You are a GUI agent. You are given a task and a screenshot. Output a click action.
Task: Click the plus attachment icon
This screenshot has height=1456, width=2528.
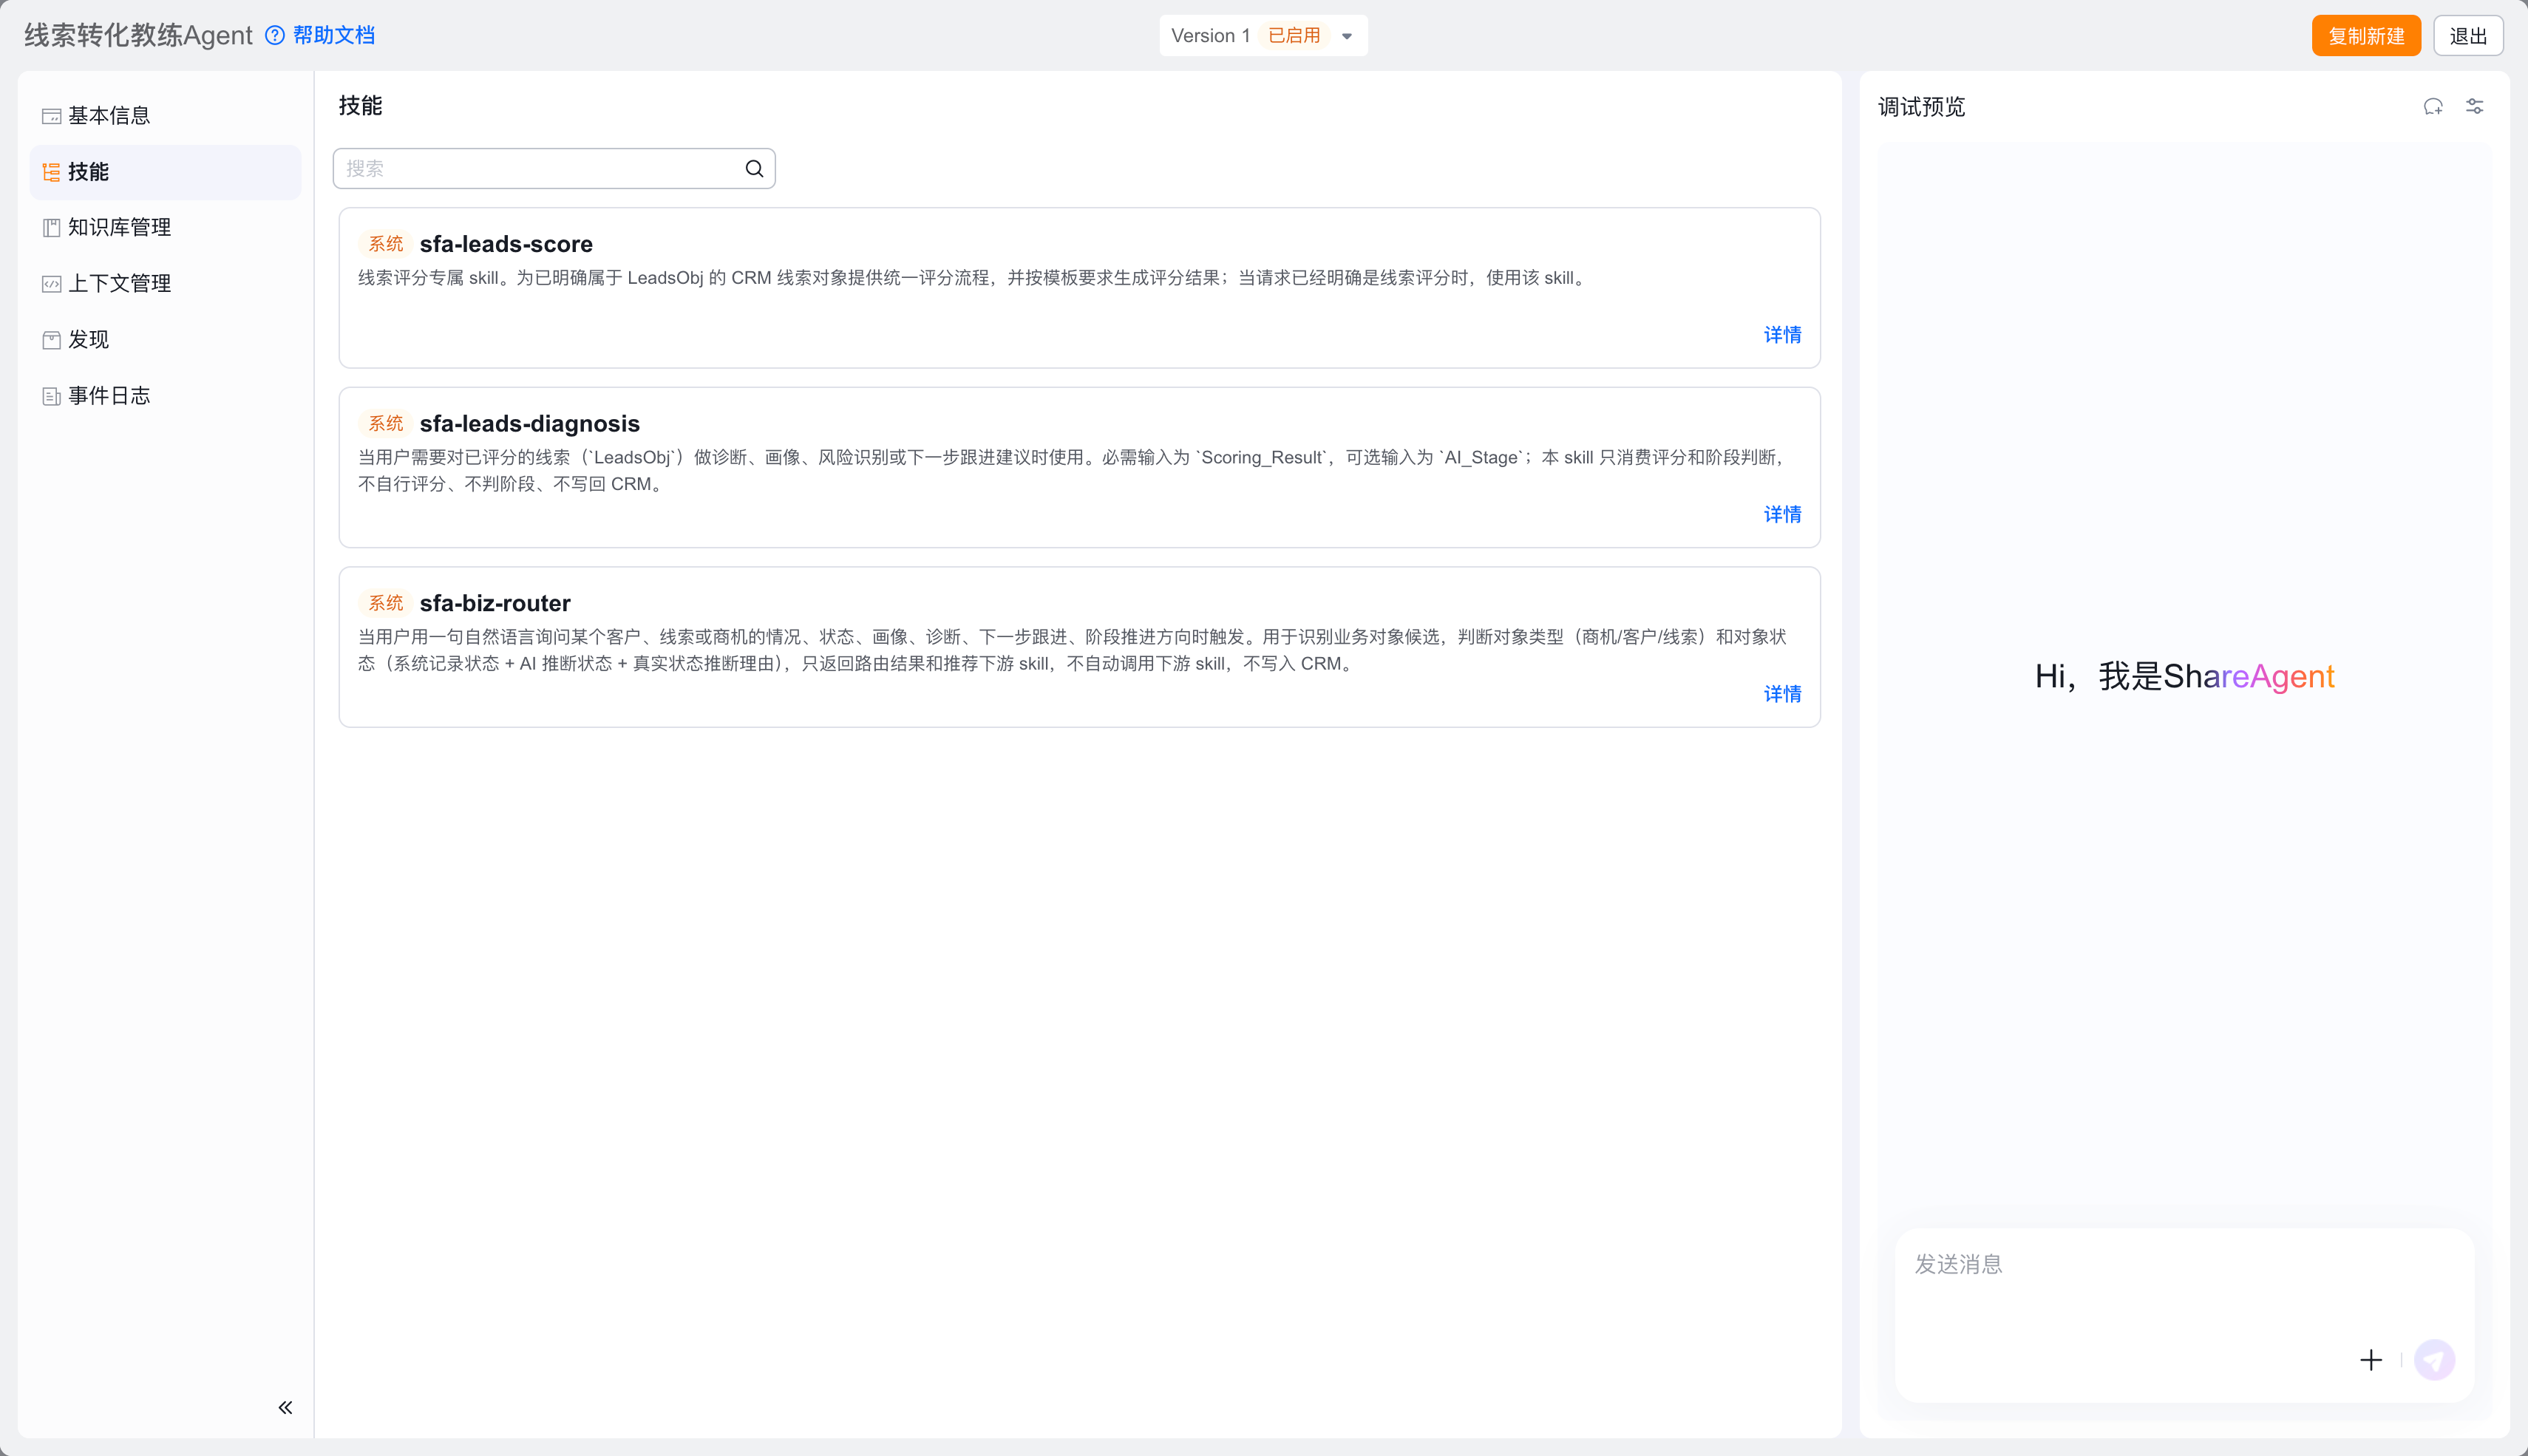click(x=2371, y=1360)
